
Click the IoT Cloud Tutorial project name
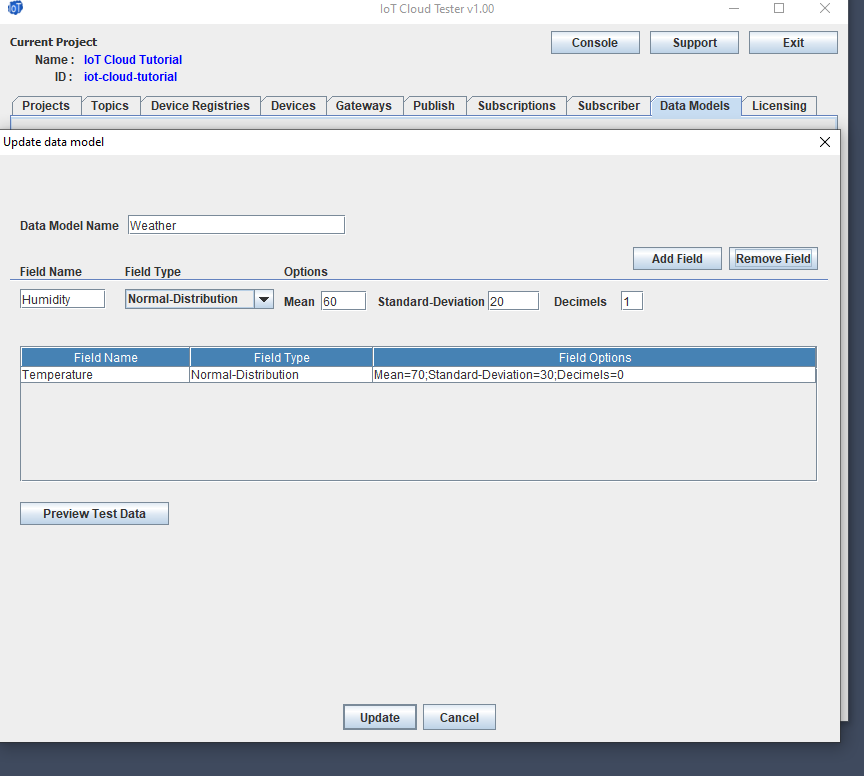133,60
